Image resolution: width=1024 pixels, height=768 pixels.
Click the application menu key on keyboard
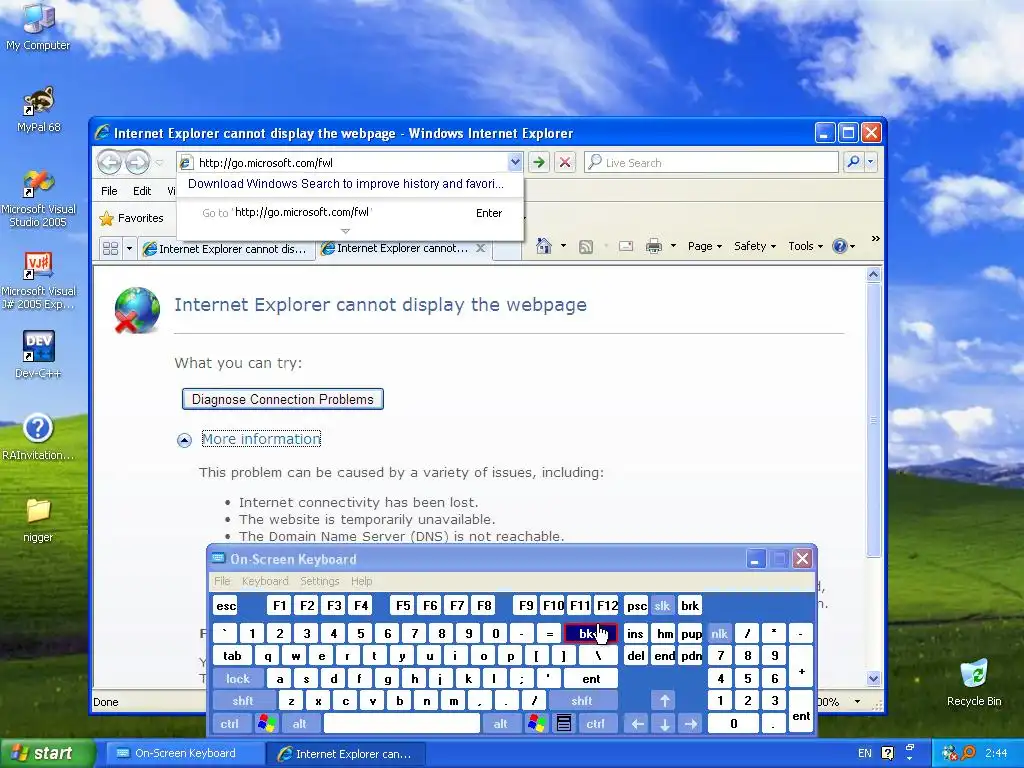coord(564,724)
